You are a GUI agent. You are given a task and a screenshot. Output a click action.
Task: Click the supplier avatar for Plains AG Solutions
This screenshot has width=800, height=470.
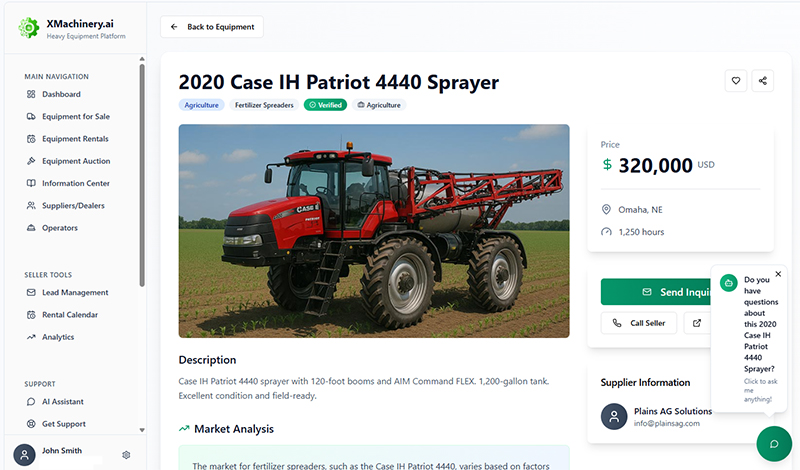[614, 416]
